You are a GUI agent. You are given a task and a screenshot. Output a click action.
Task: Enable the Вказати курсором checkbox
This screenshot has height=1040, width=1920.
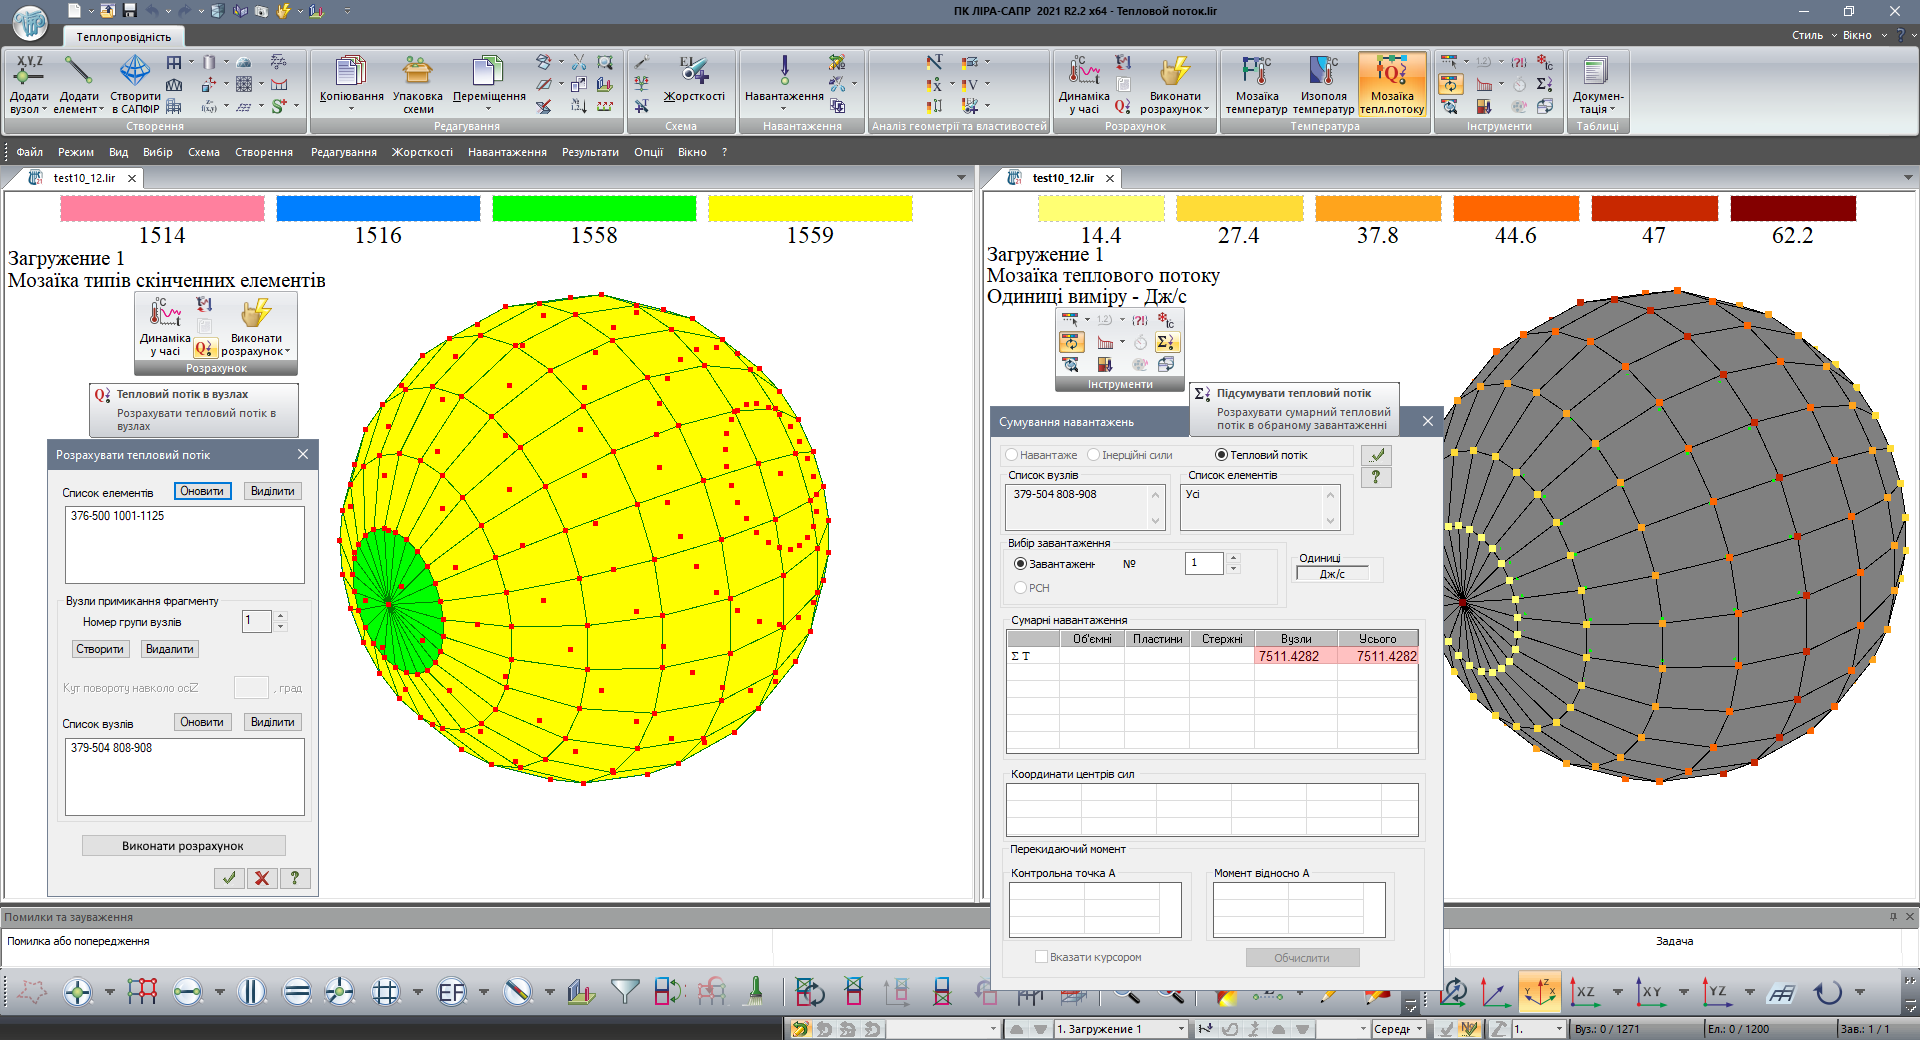[1041, 957]
